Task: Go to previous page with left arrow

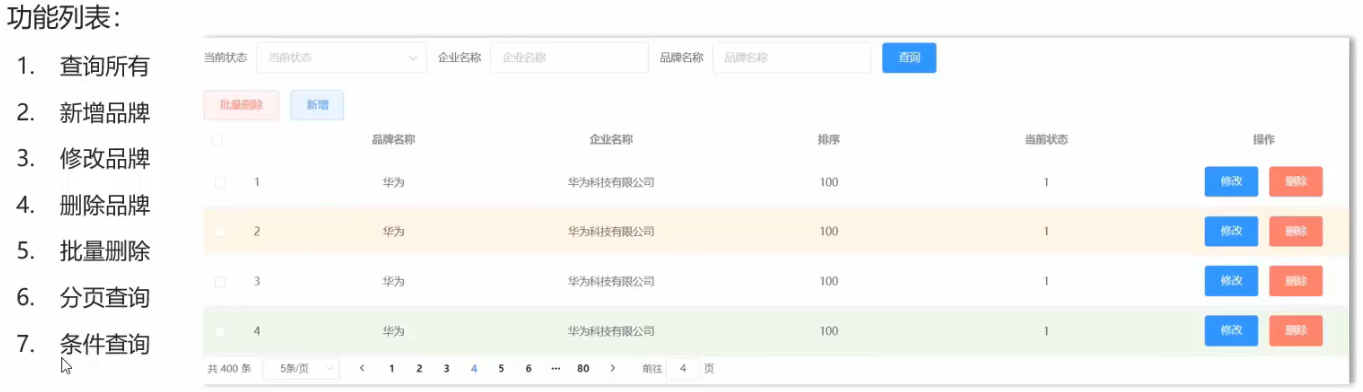Action: 362,369
